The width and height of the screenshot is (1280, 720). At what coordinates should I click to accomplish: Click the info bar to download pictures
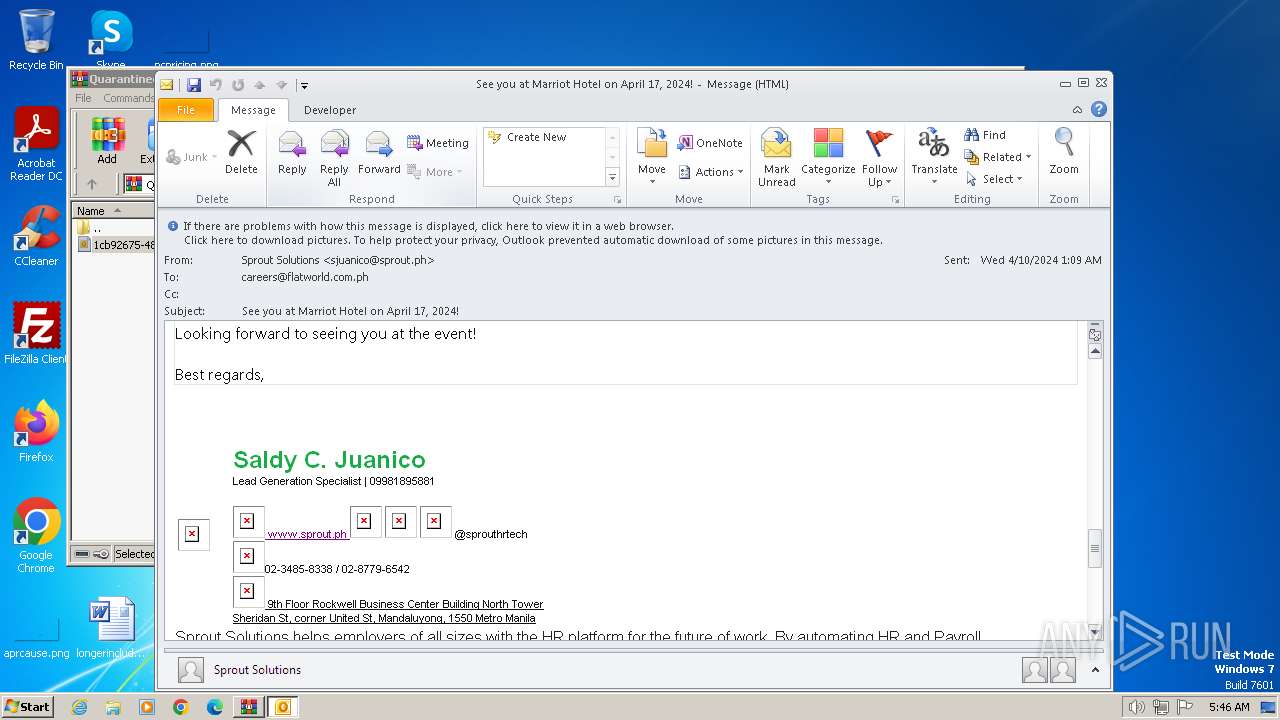point(533,240)
